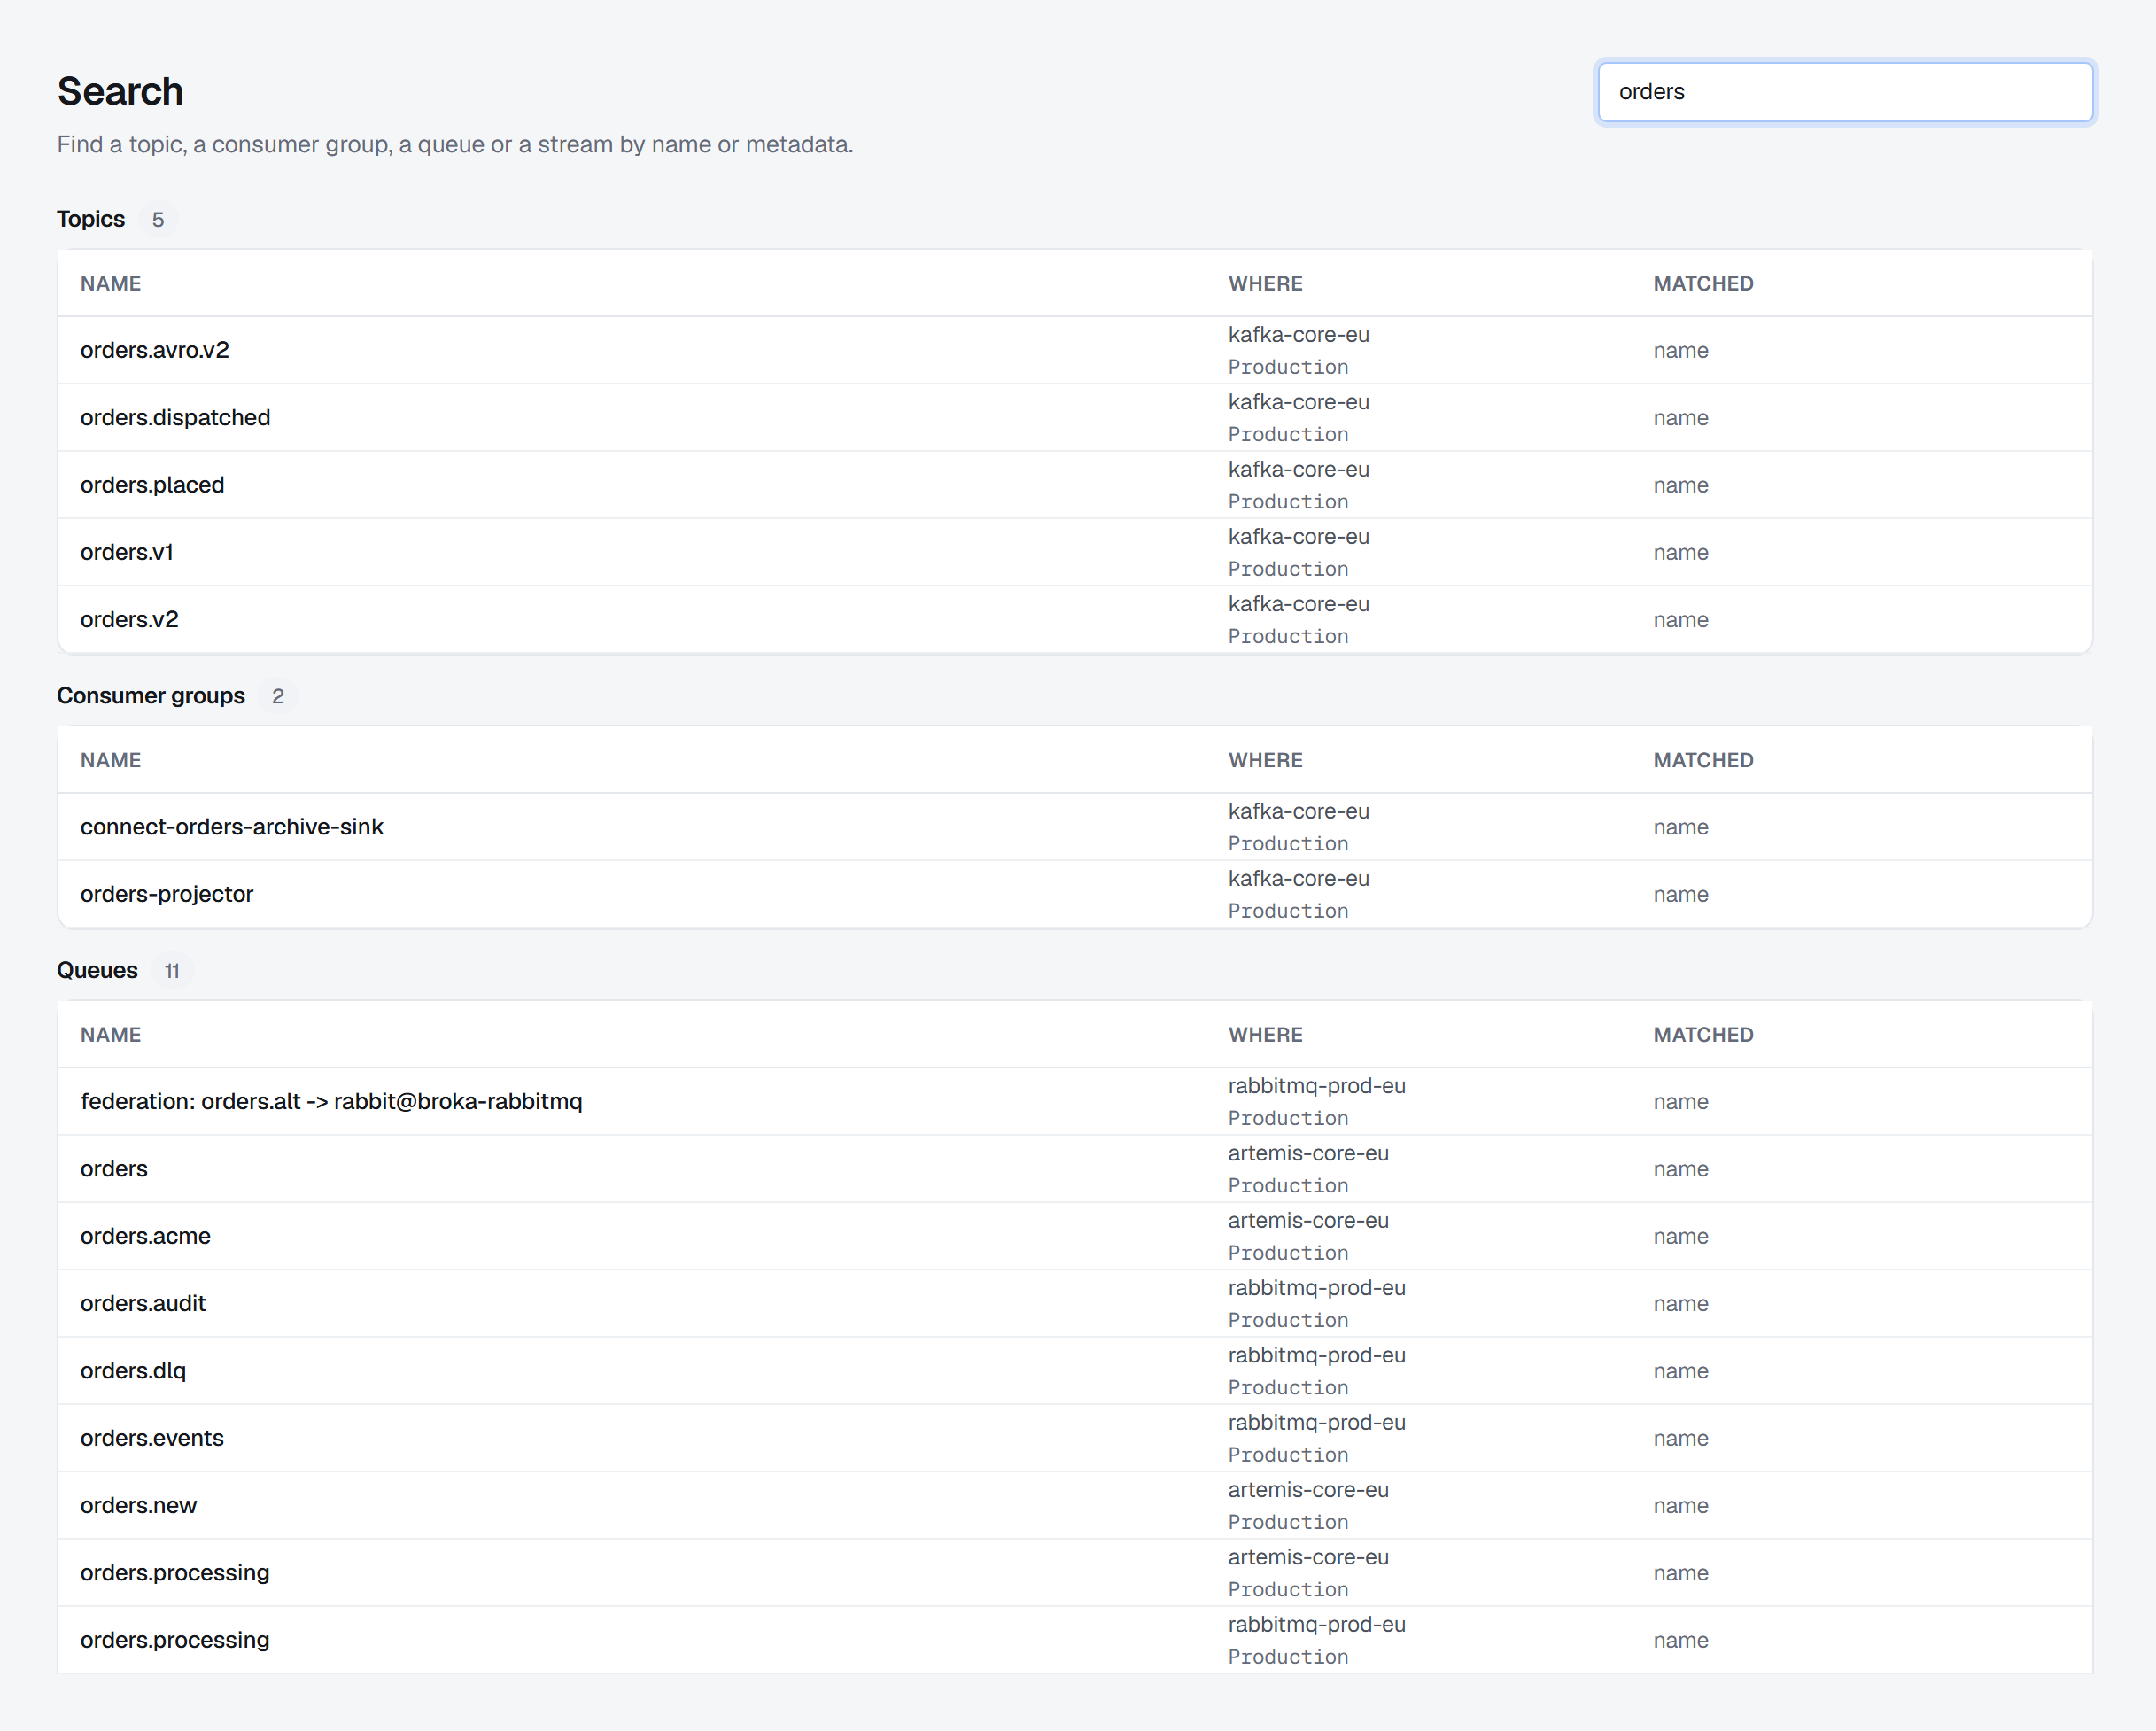Click the Topics count badge "5"
Viewport: 2156px width, 1731px height.
click(158, 220)
